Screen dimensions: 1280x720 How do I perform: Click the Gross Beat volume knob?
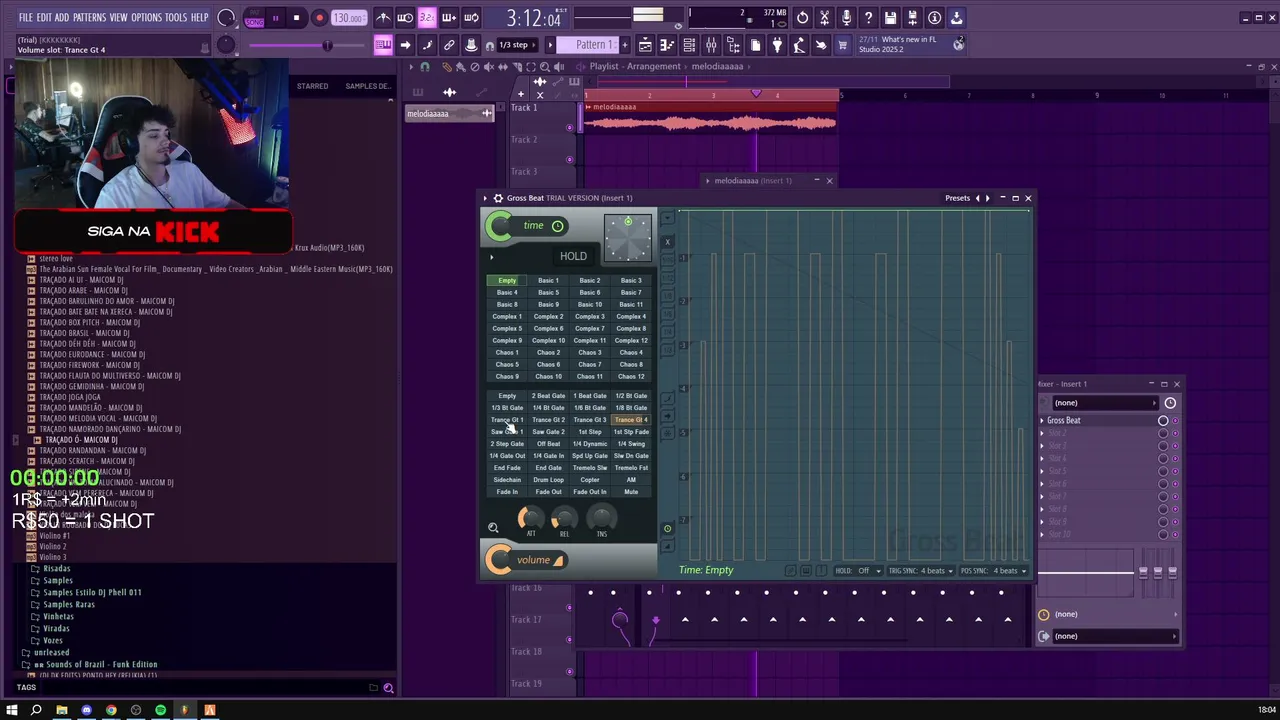(499, 560)
